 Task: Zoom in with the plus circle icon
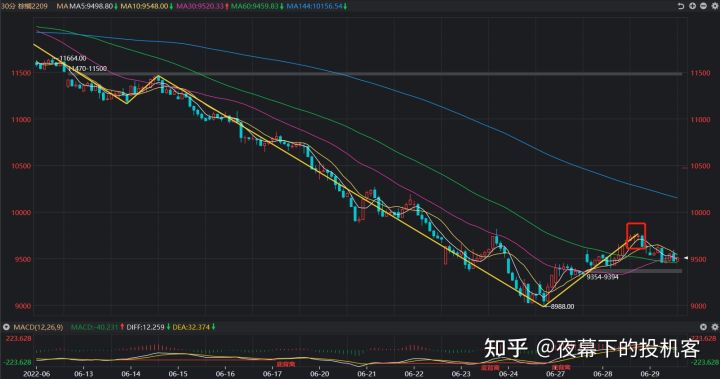(692, 6)
